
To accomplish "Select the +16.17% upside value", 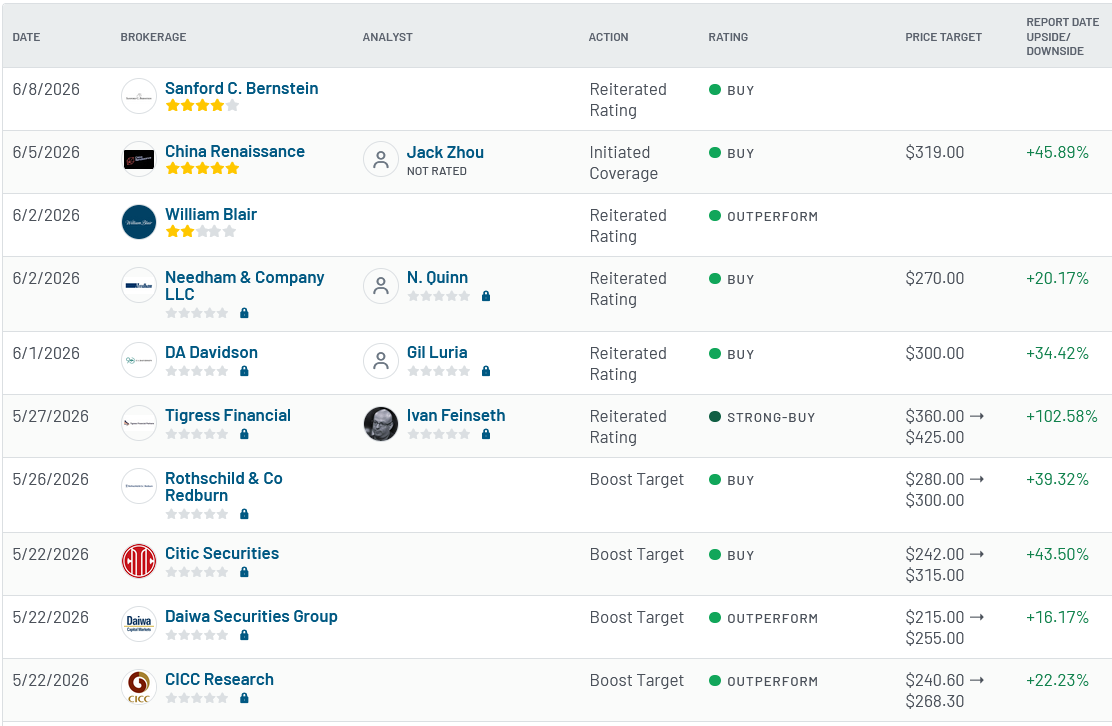I will [x=1057, y=618].
